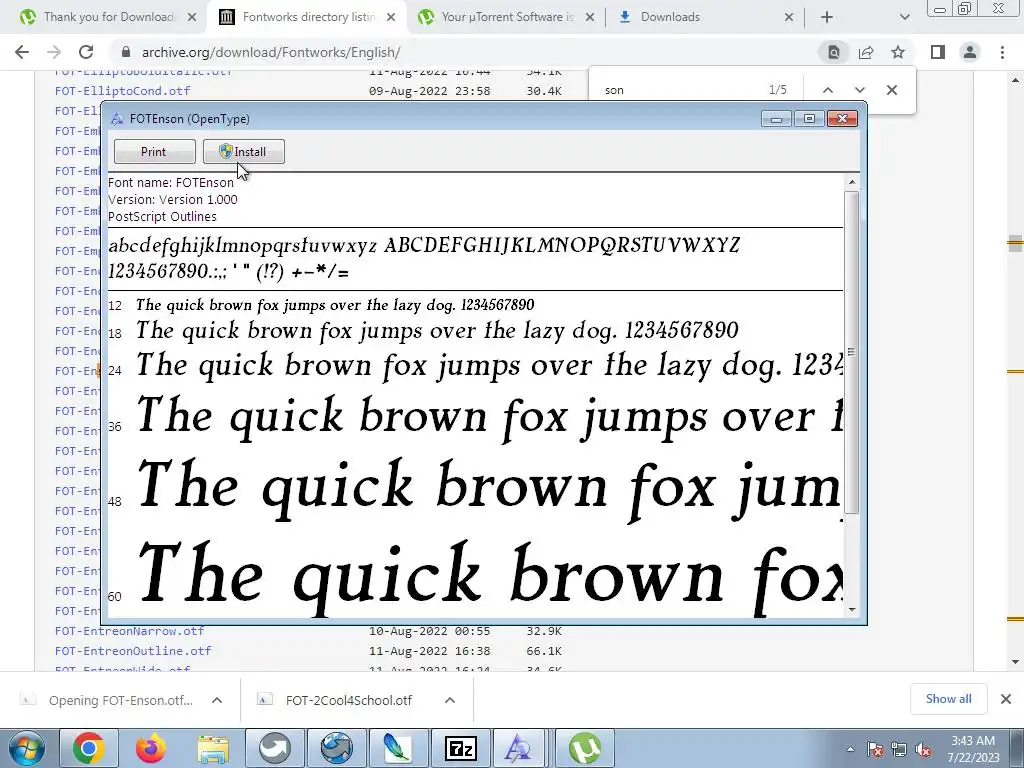Click Show all downloads

click(x=948, y=699)
